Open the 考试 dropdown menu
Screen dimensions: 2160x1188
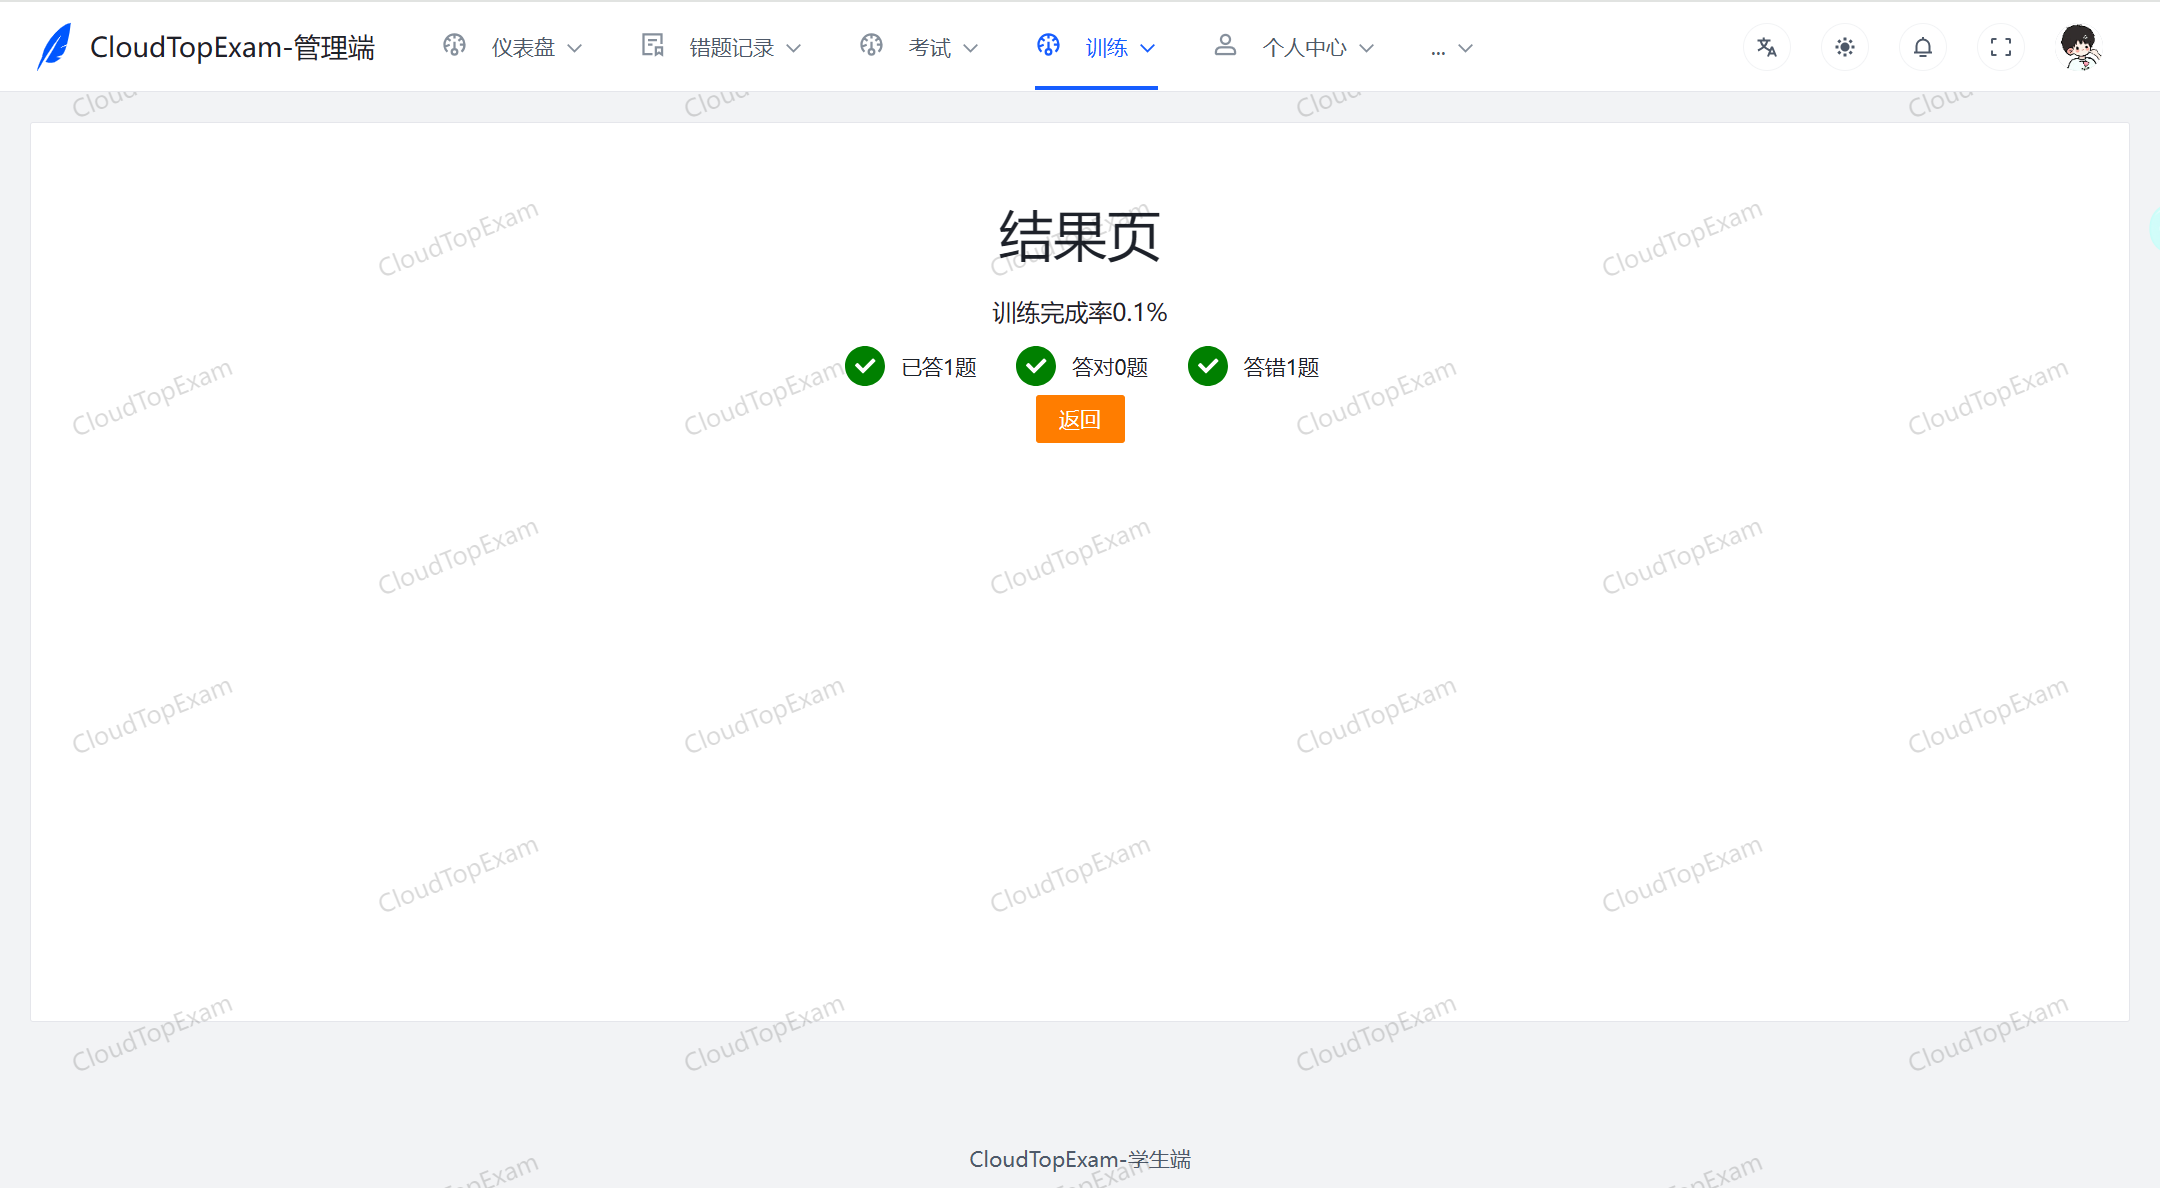point(970,47)
